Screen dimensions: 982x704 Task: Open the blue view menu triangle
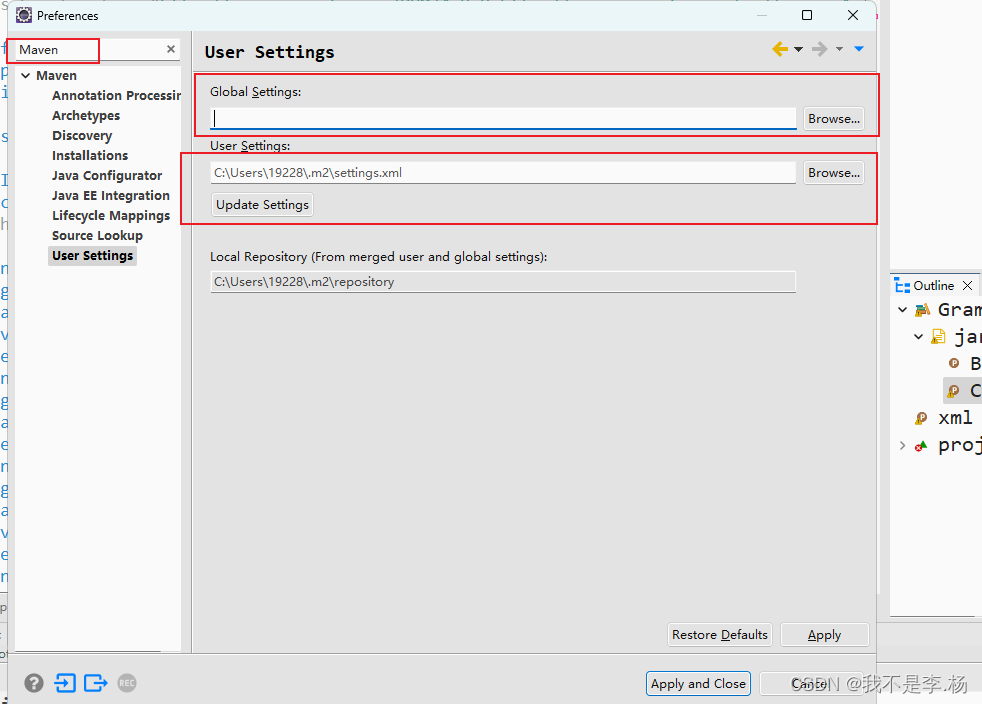(859, 49)
